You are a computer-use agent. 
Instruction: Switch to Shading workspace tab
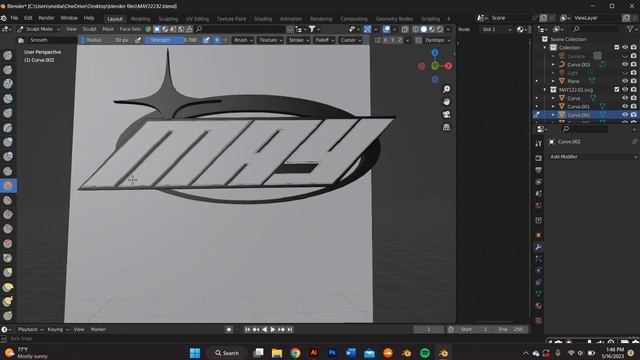click(x=263, y=19)
